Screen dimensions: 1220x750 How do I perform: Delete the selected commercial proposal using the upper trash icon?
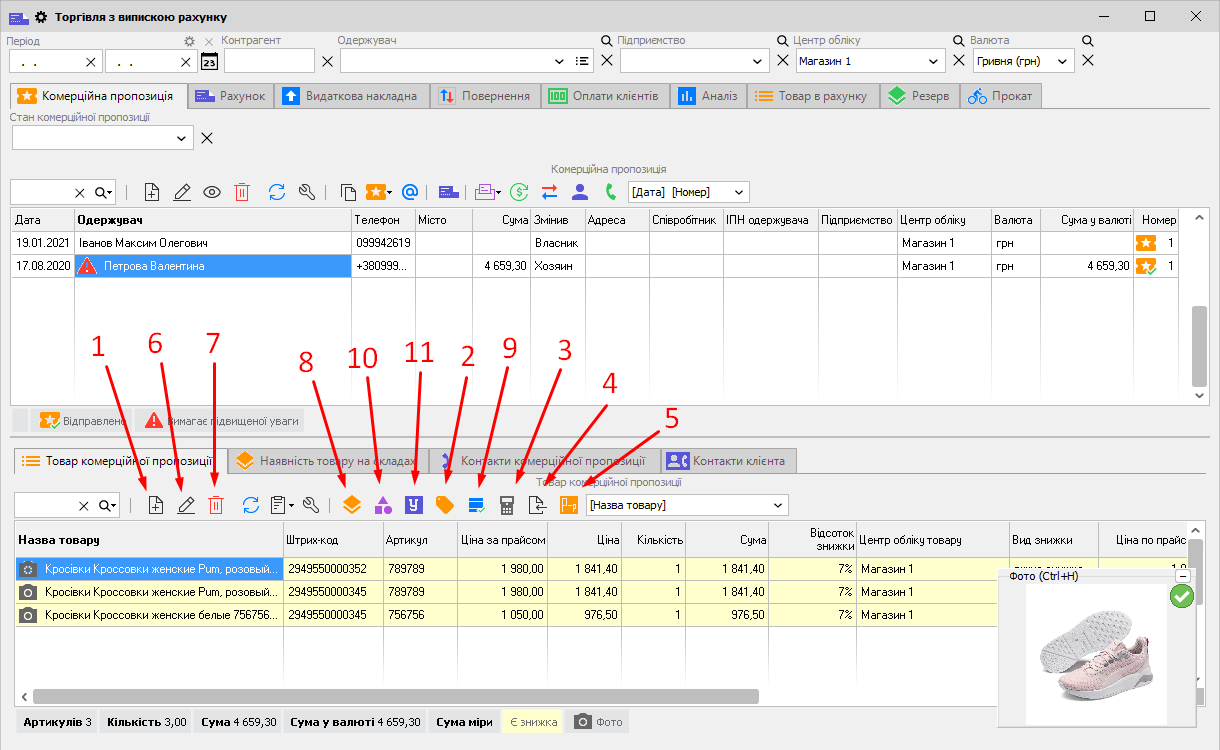click(242, 192)
